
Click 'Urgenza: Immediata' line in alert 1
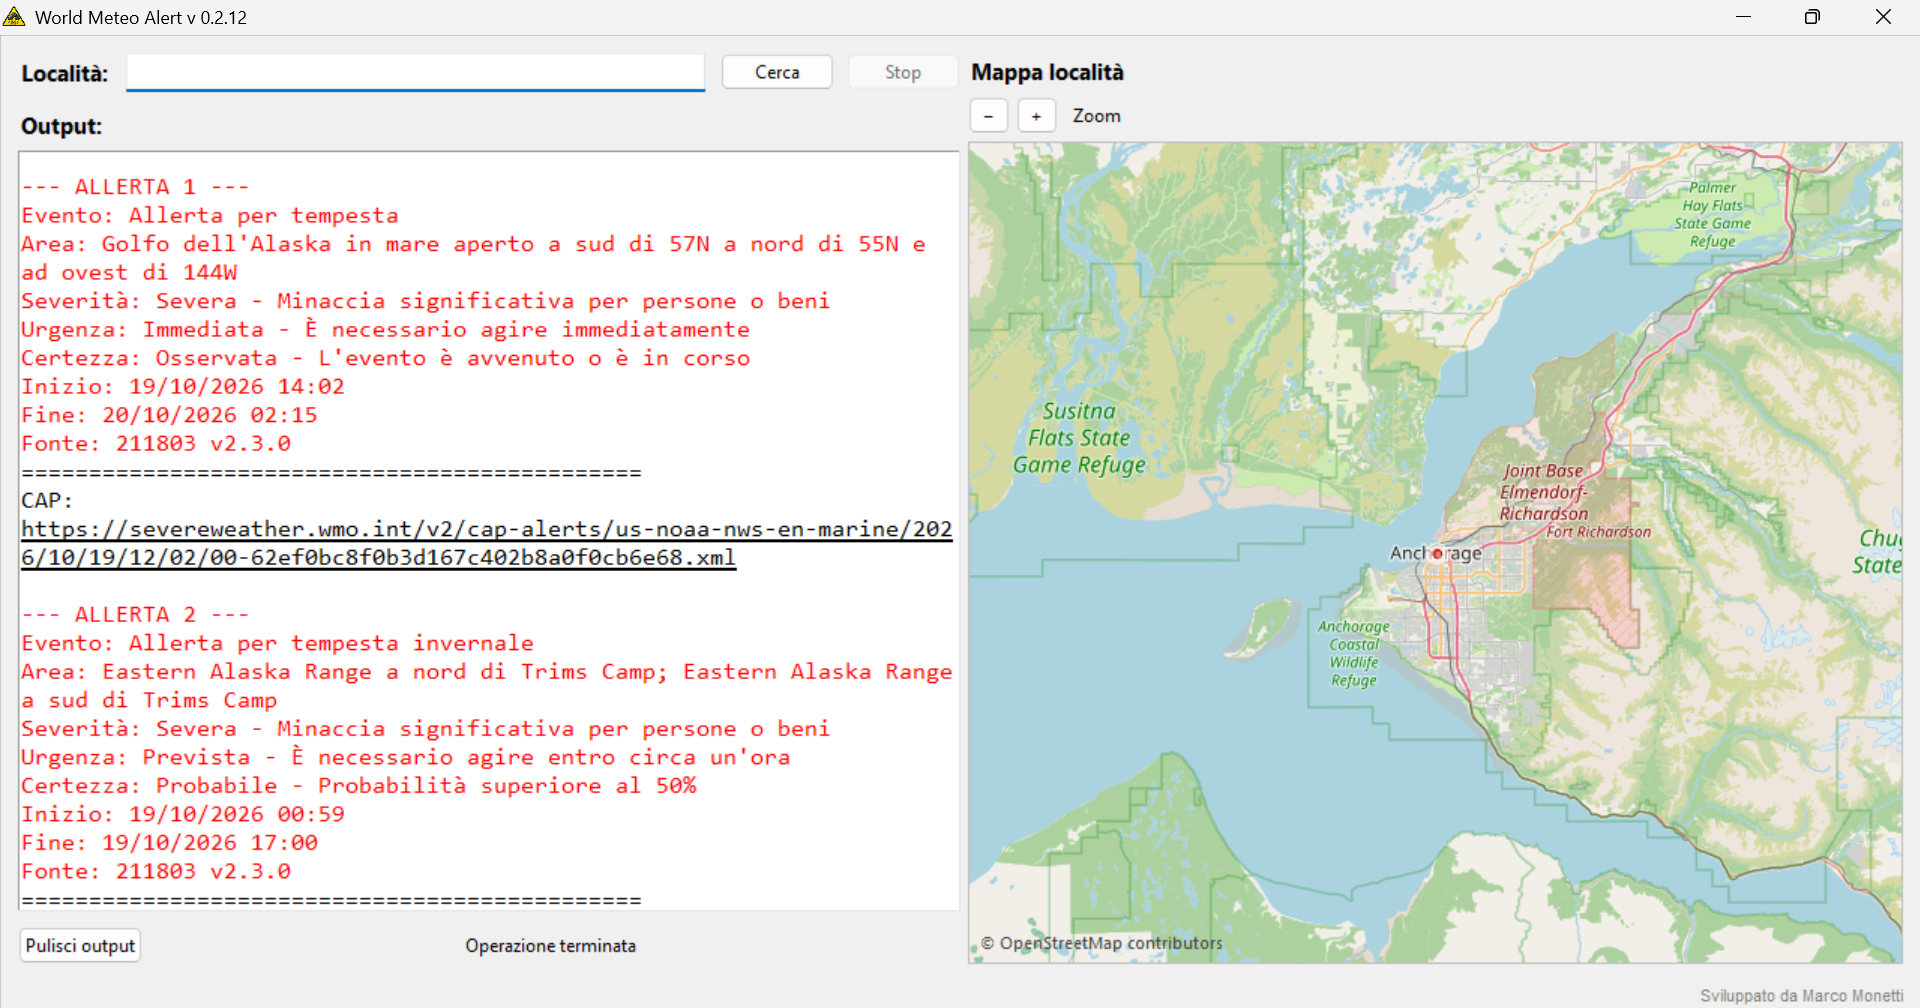(385, 329)
